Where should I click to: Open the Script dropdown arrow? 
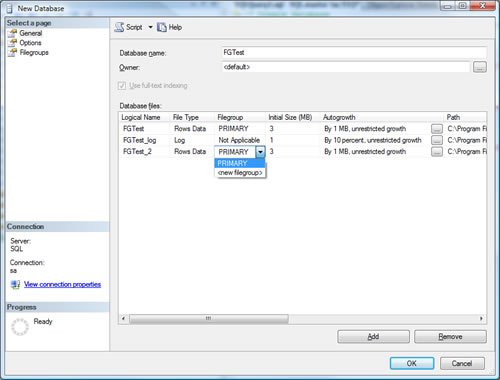150,27
